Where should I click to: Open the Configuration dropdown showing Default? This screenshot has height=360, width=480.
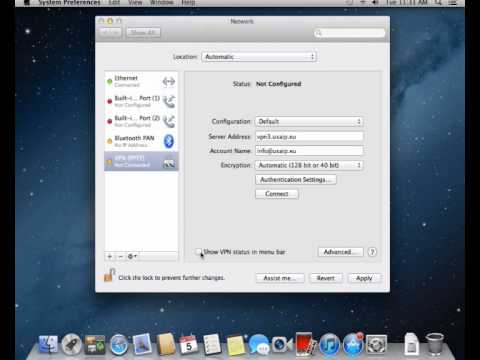(309, 121)
